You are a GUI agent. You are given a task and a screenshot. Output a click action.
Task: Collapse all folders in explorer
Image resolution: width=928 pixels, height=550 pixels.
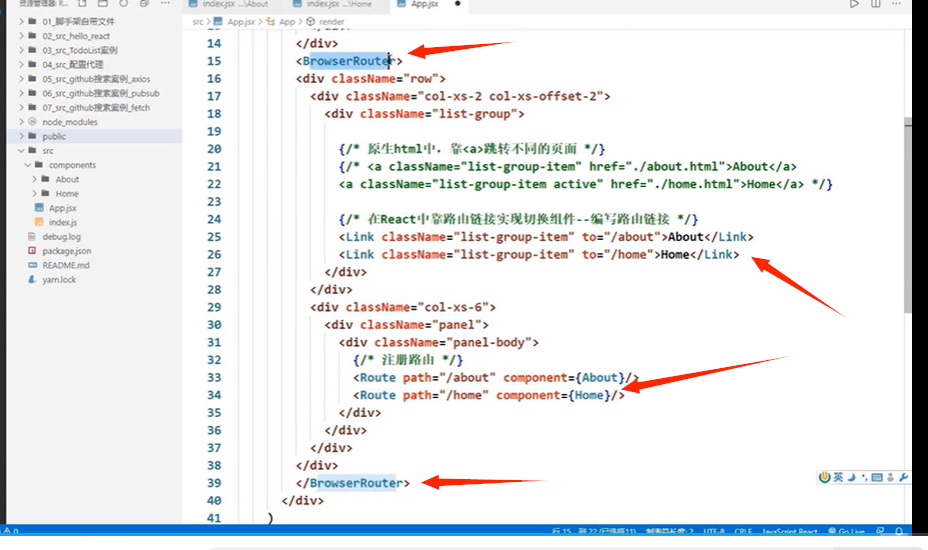tap(144, 4)
